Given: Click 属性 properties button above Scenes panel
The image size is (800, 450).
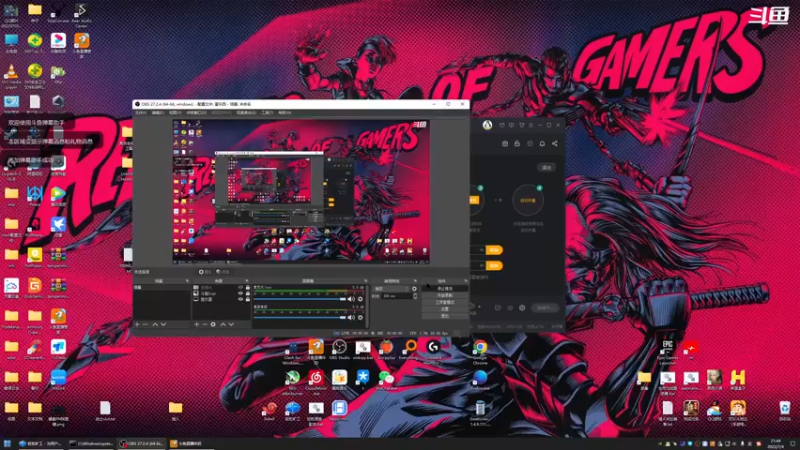Looking at the screenshot, I should coord(205,272).
